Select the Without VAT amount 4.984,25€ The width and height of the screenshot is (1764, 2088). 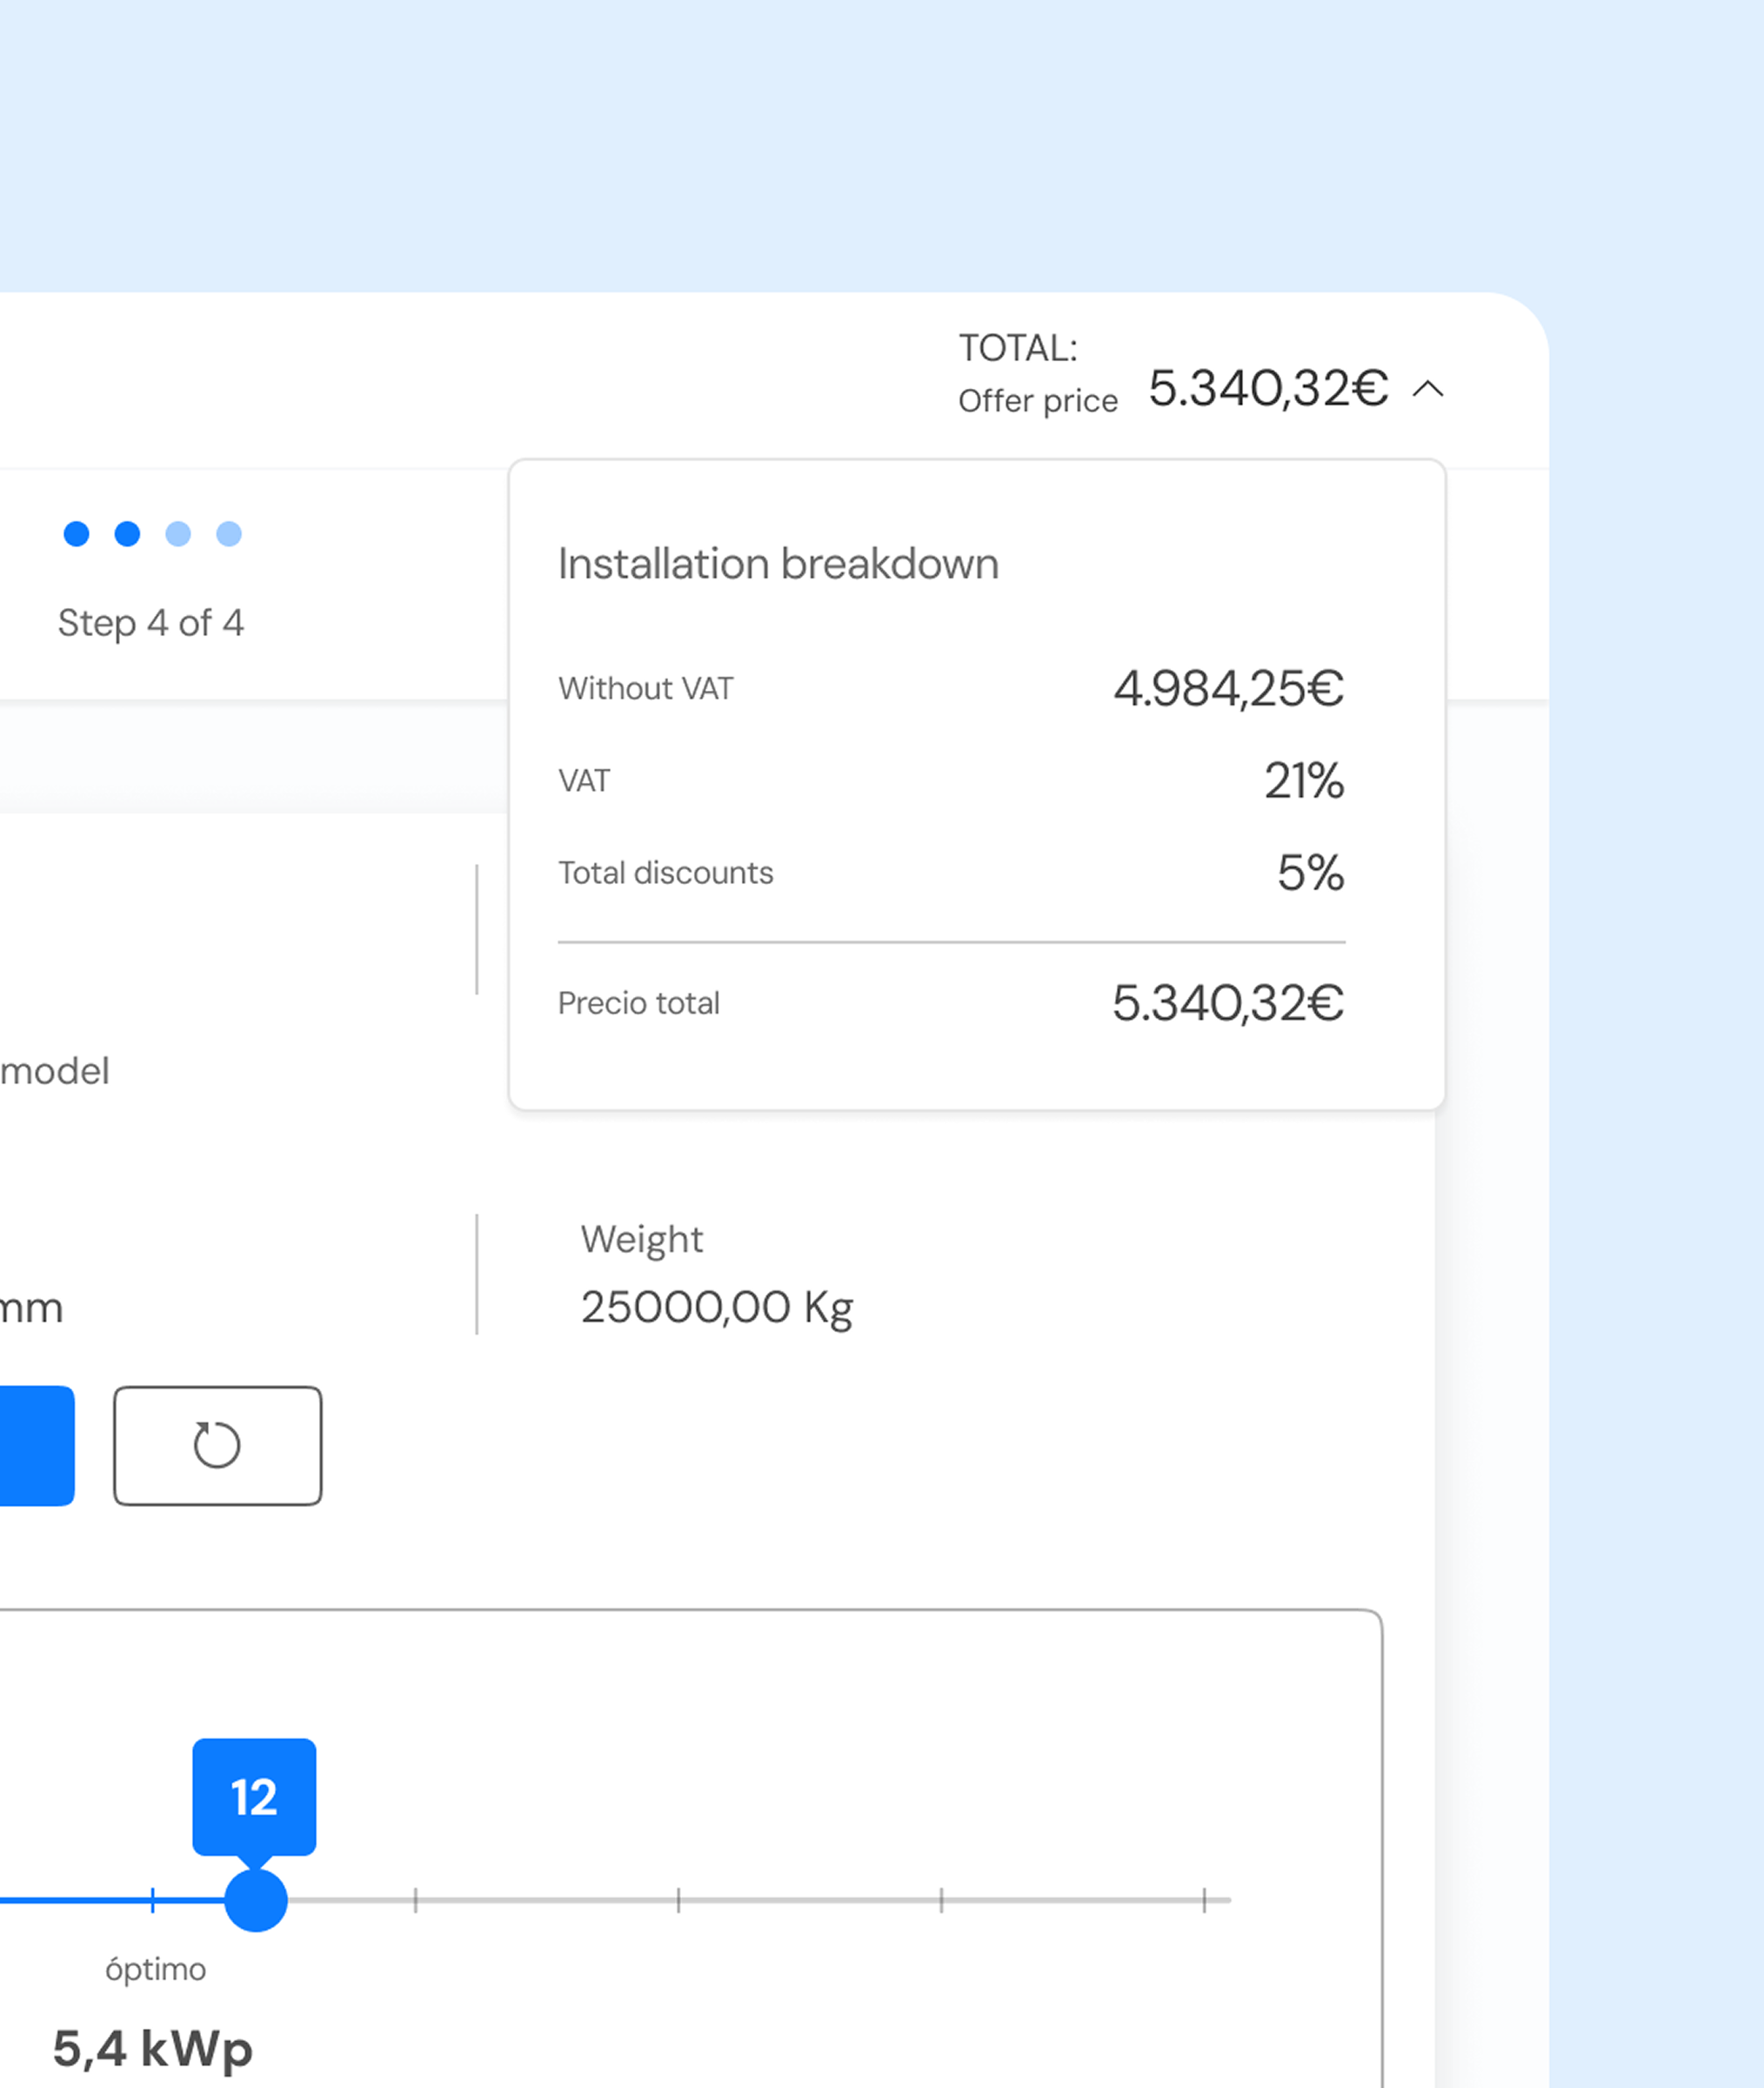pyautogui.click(x=1228, y=689)
